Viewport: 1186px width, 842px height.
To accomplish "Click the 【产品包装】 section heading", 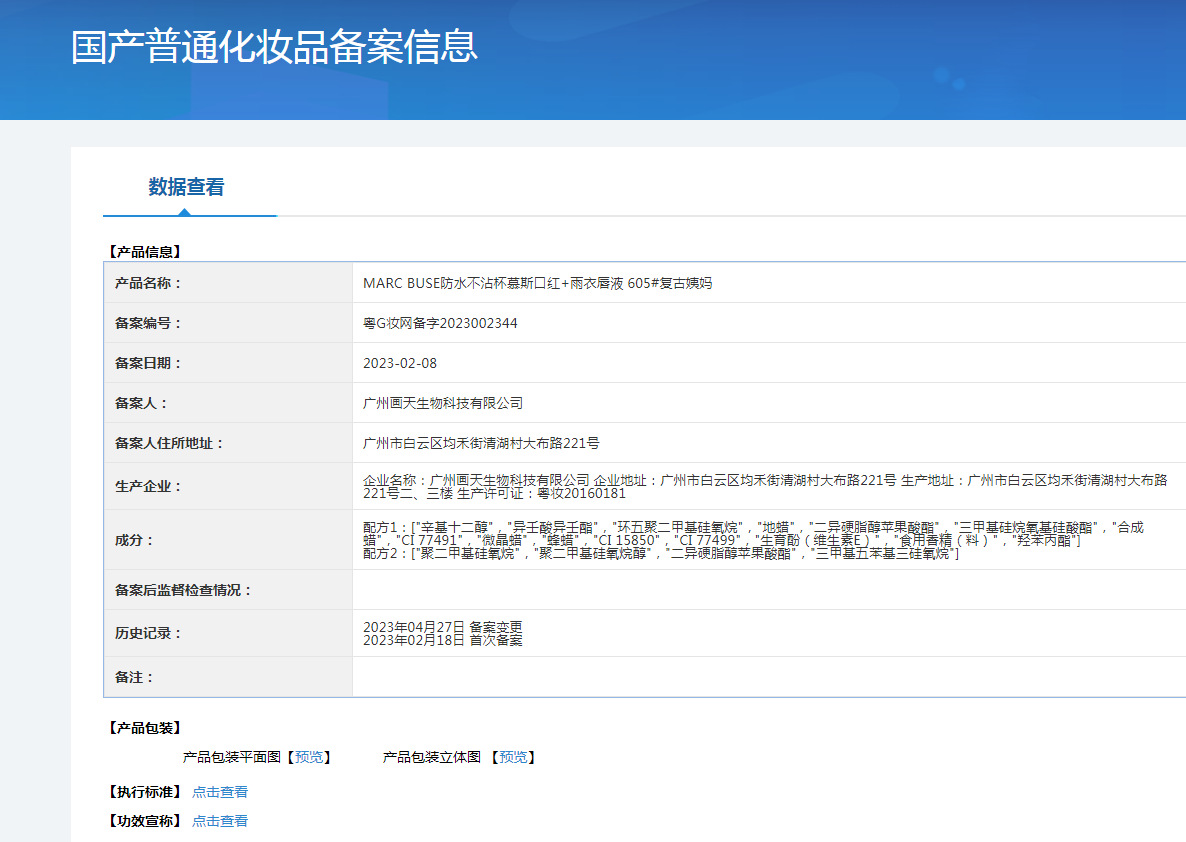I will [144, 728].
